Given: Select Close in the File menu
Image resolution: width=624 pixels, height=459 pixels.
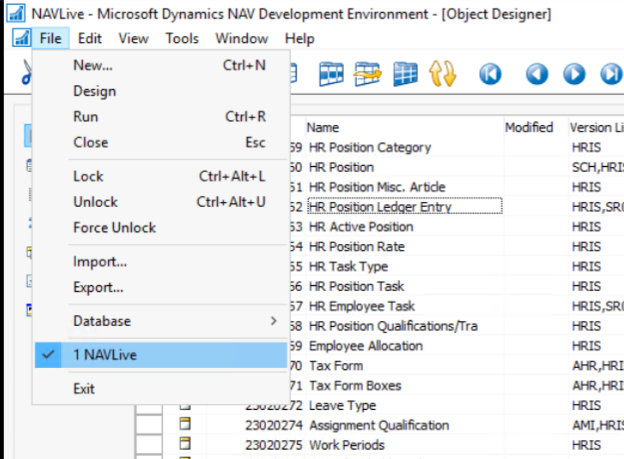Looking at the screenshot, I should [x=161, y=142].
